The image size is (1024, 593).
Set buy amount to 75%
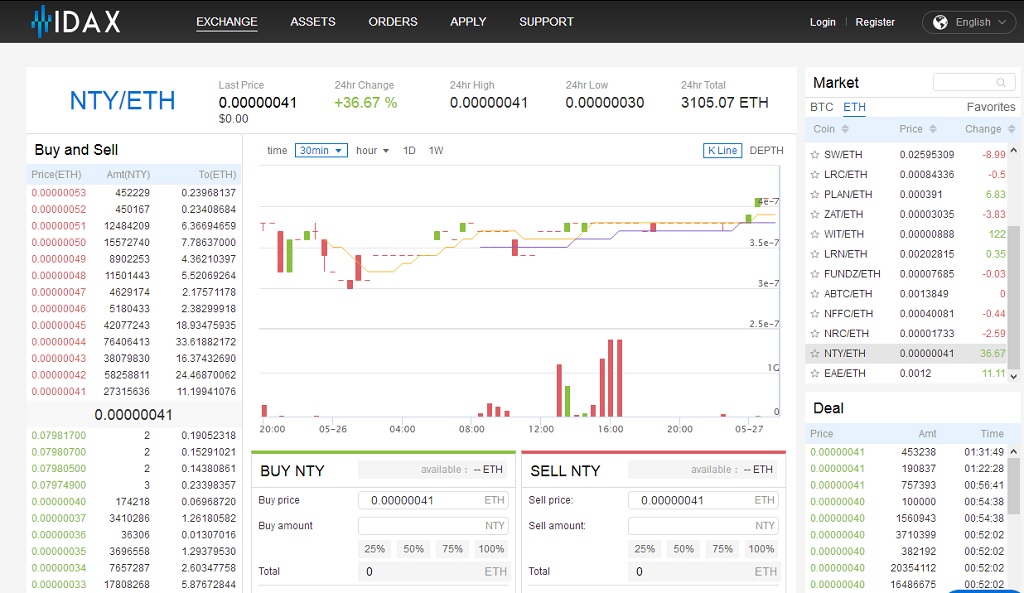pos(452,549)
